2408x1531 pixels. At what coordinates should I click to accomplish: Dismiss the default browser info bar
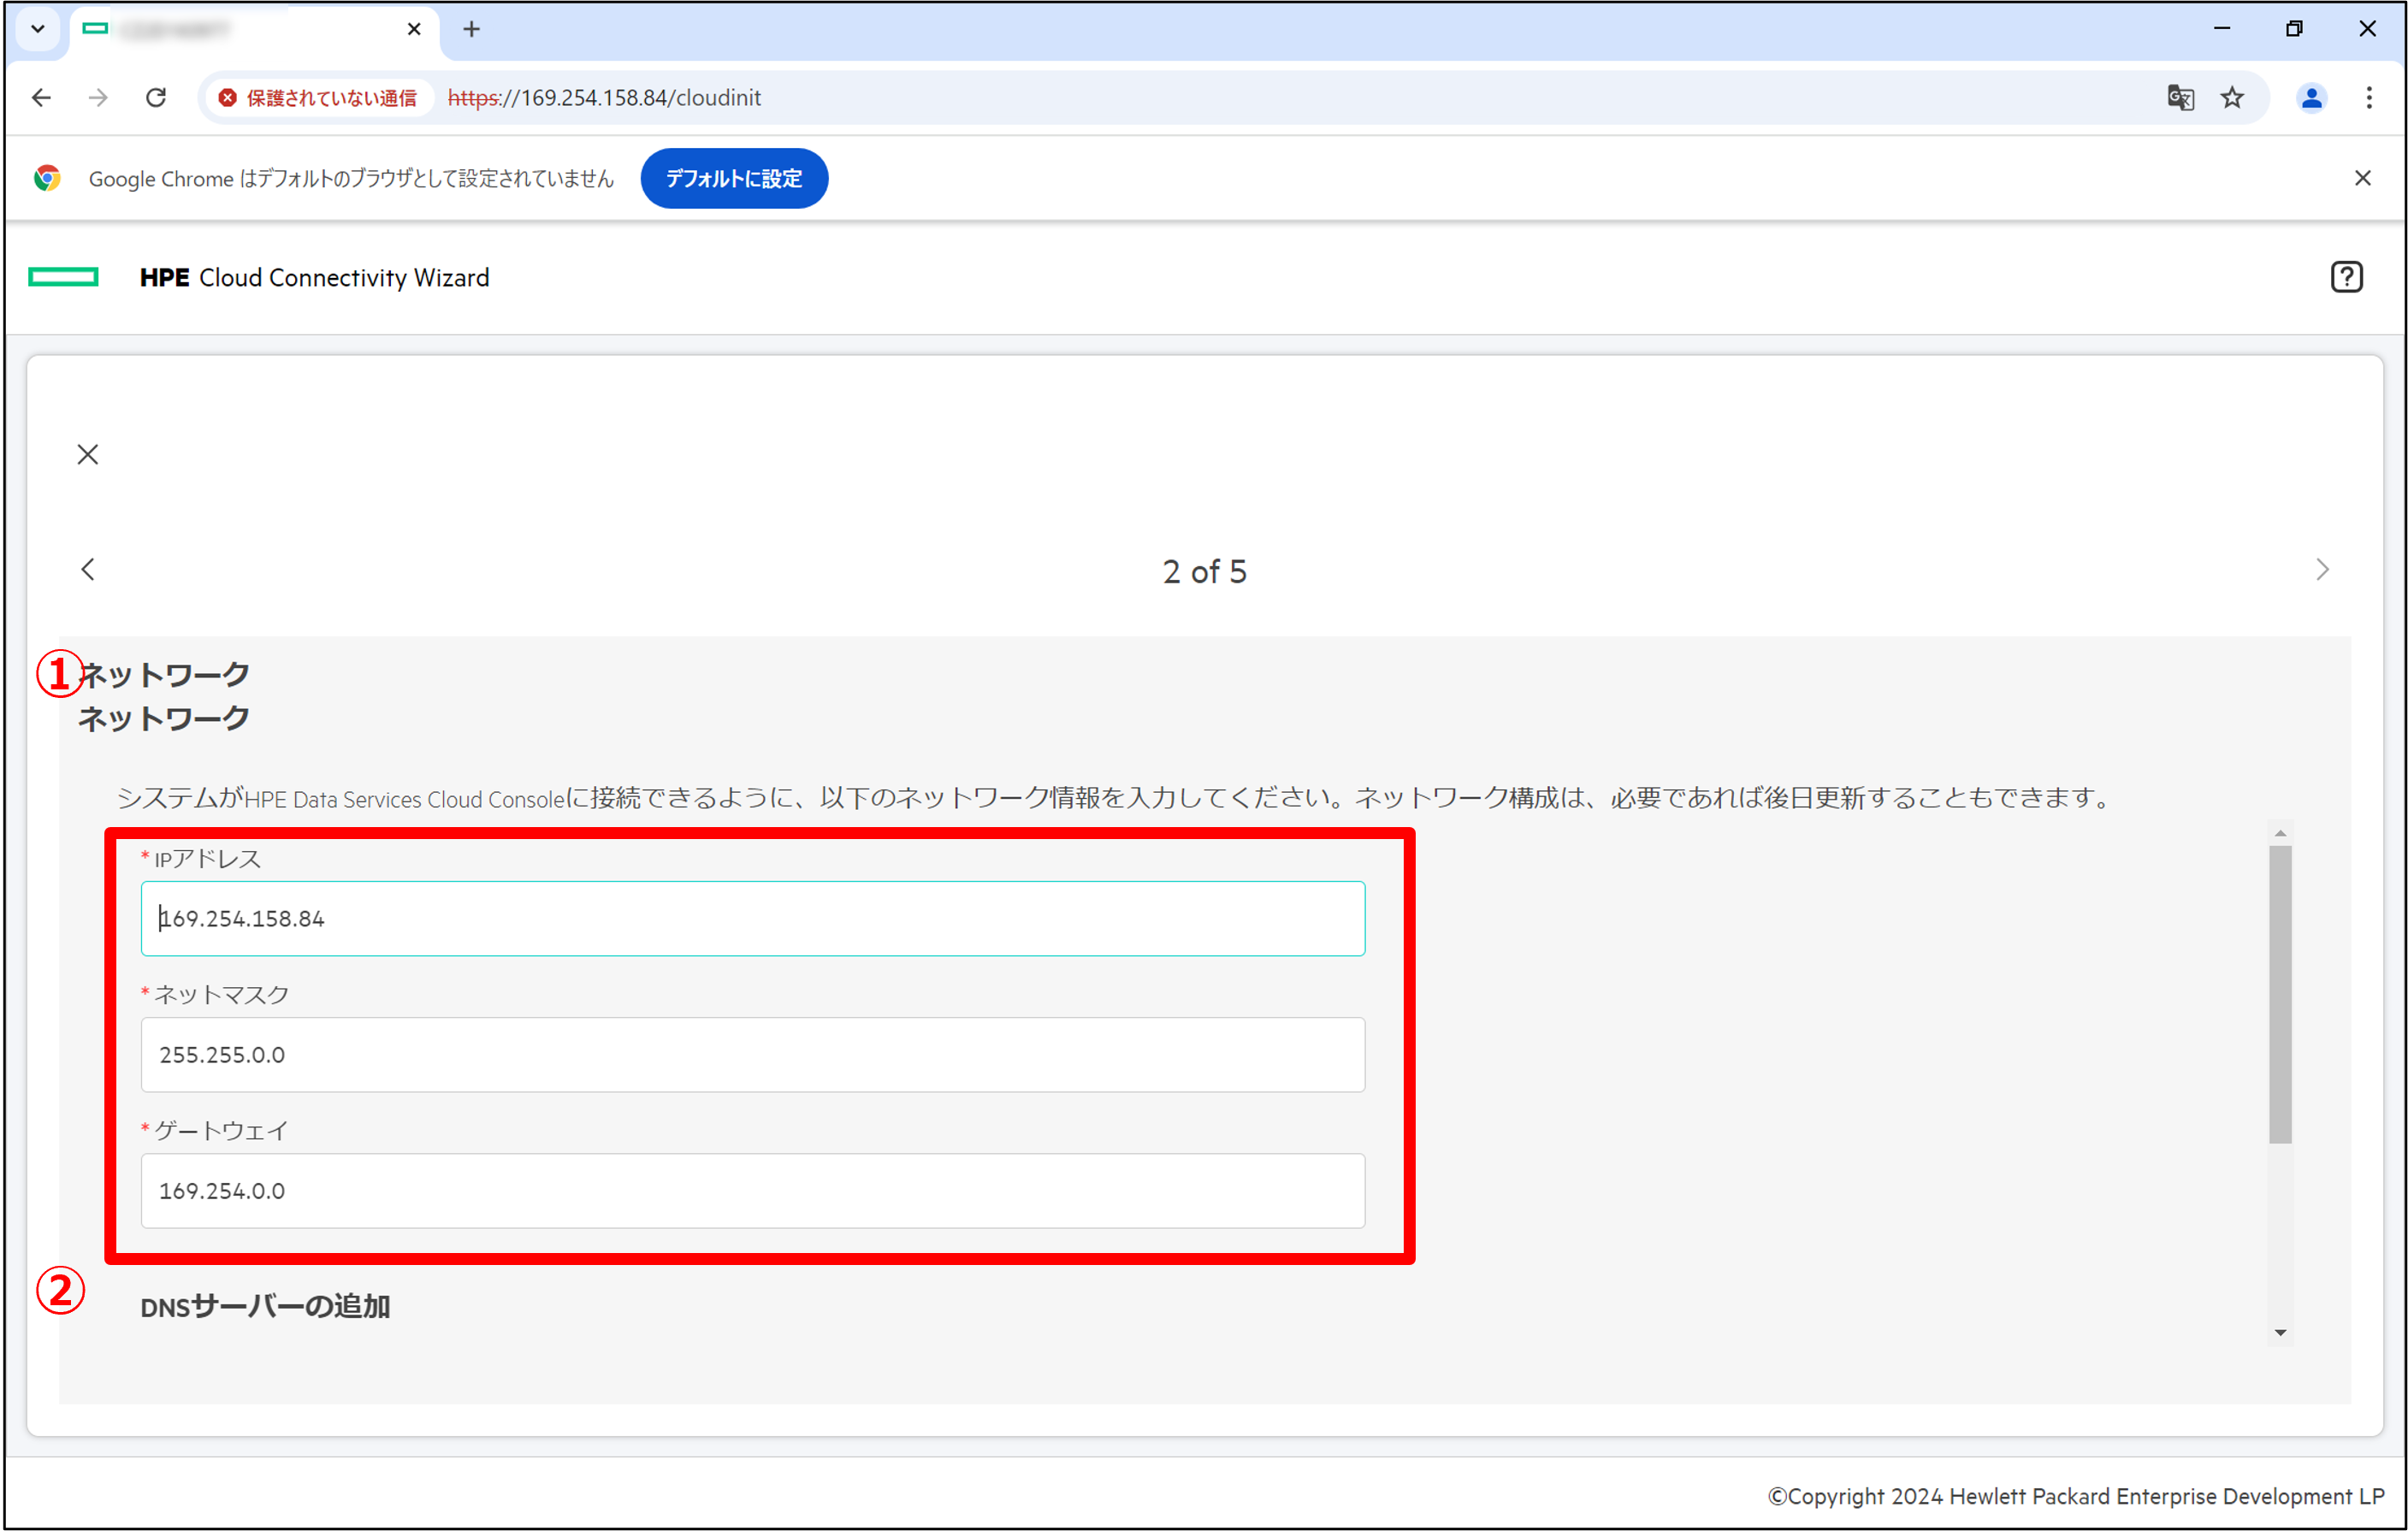(2363, 178)
